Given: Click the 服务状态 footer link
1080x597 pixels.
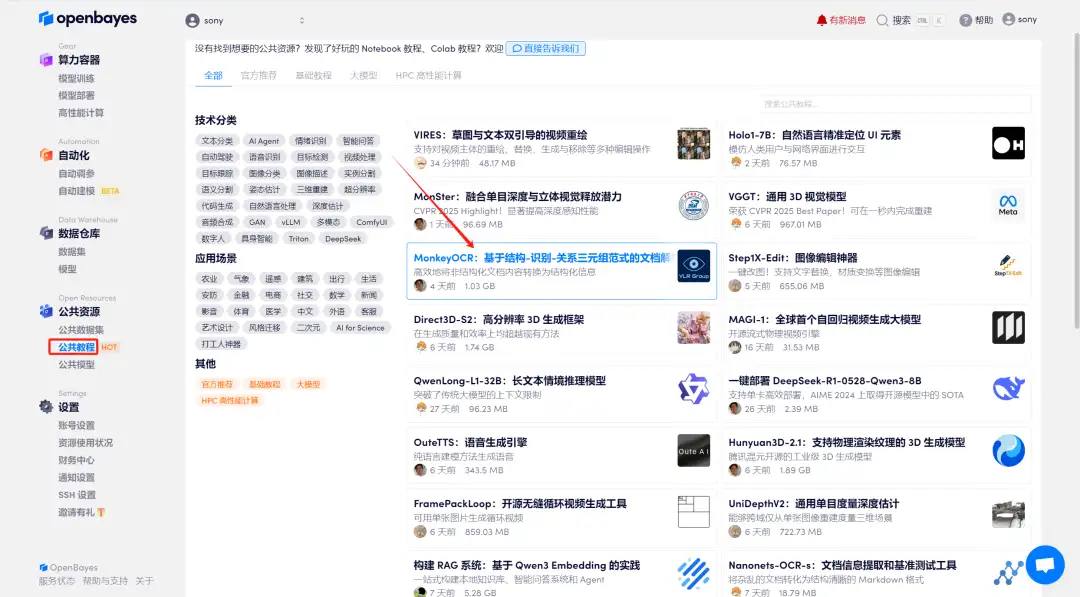Looking at the screenshot, I should coord(56,581).
